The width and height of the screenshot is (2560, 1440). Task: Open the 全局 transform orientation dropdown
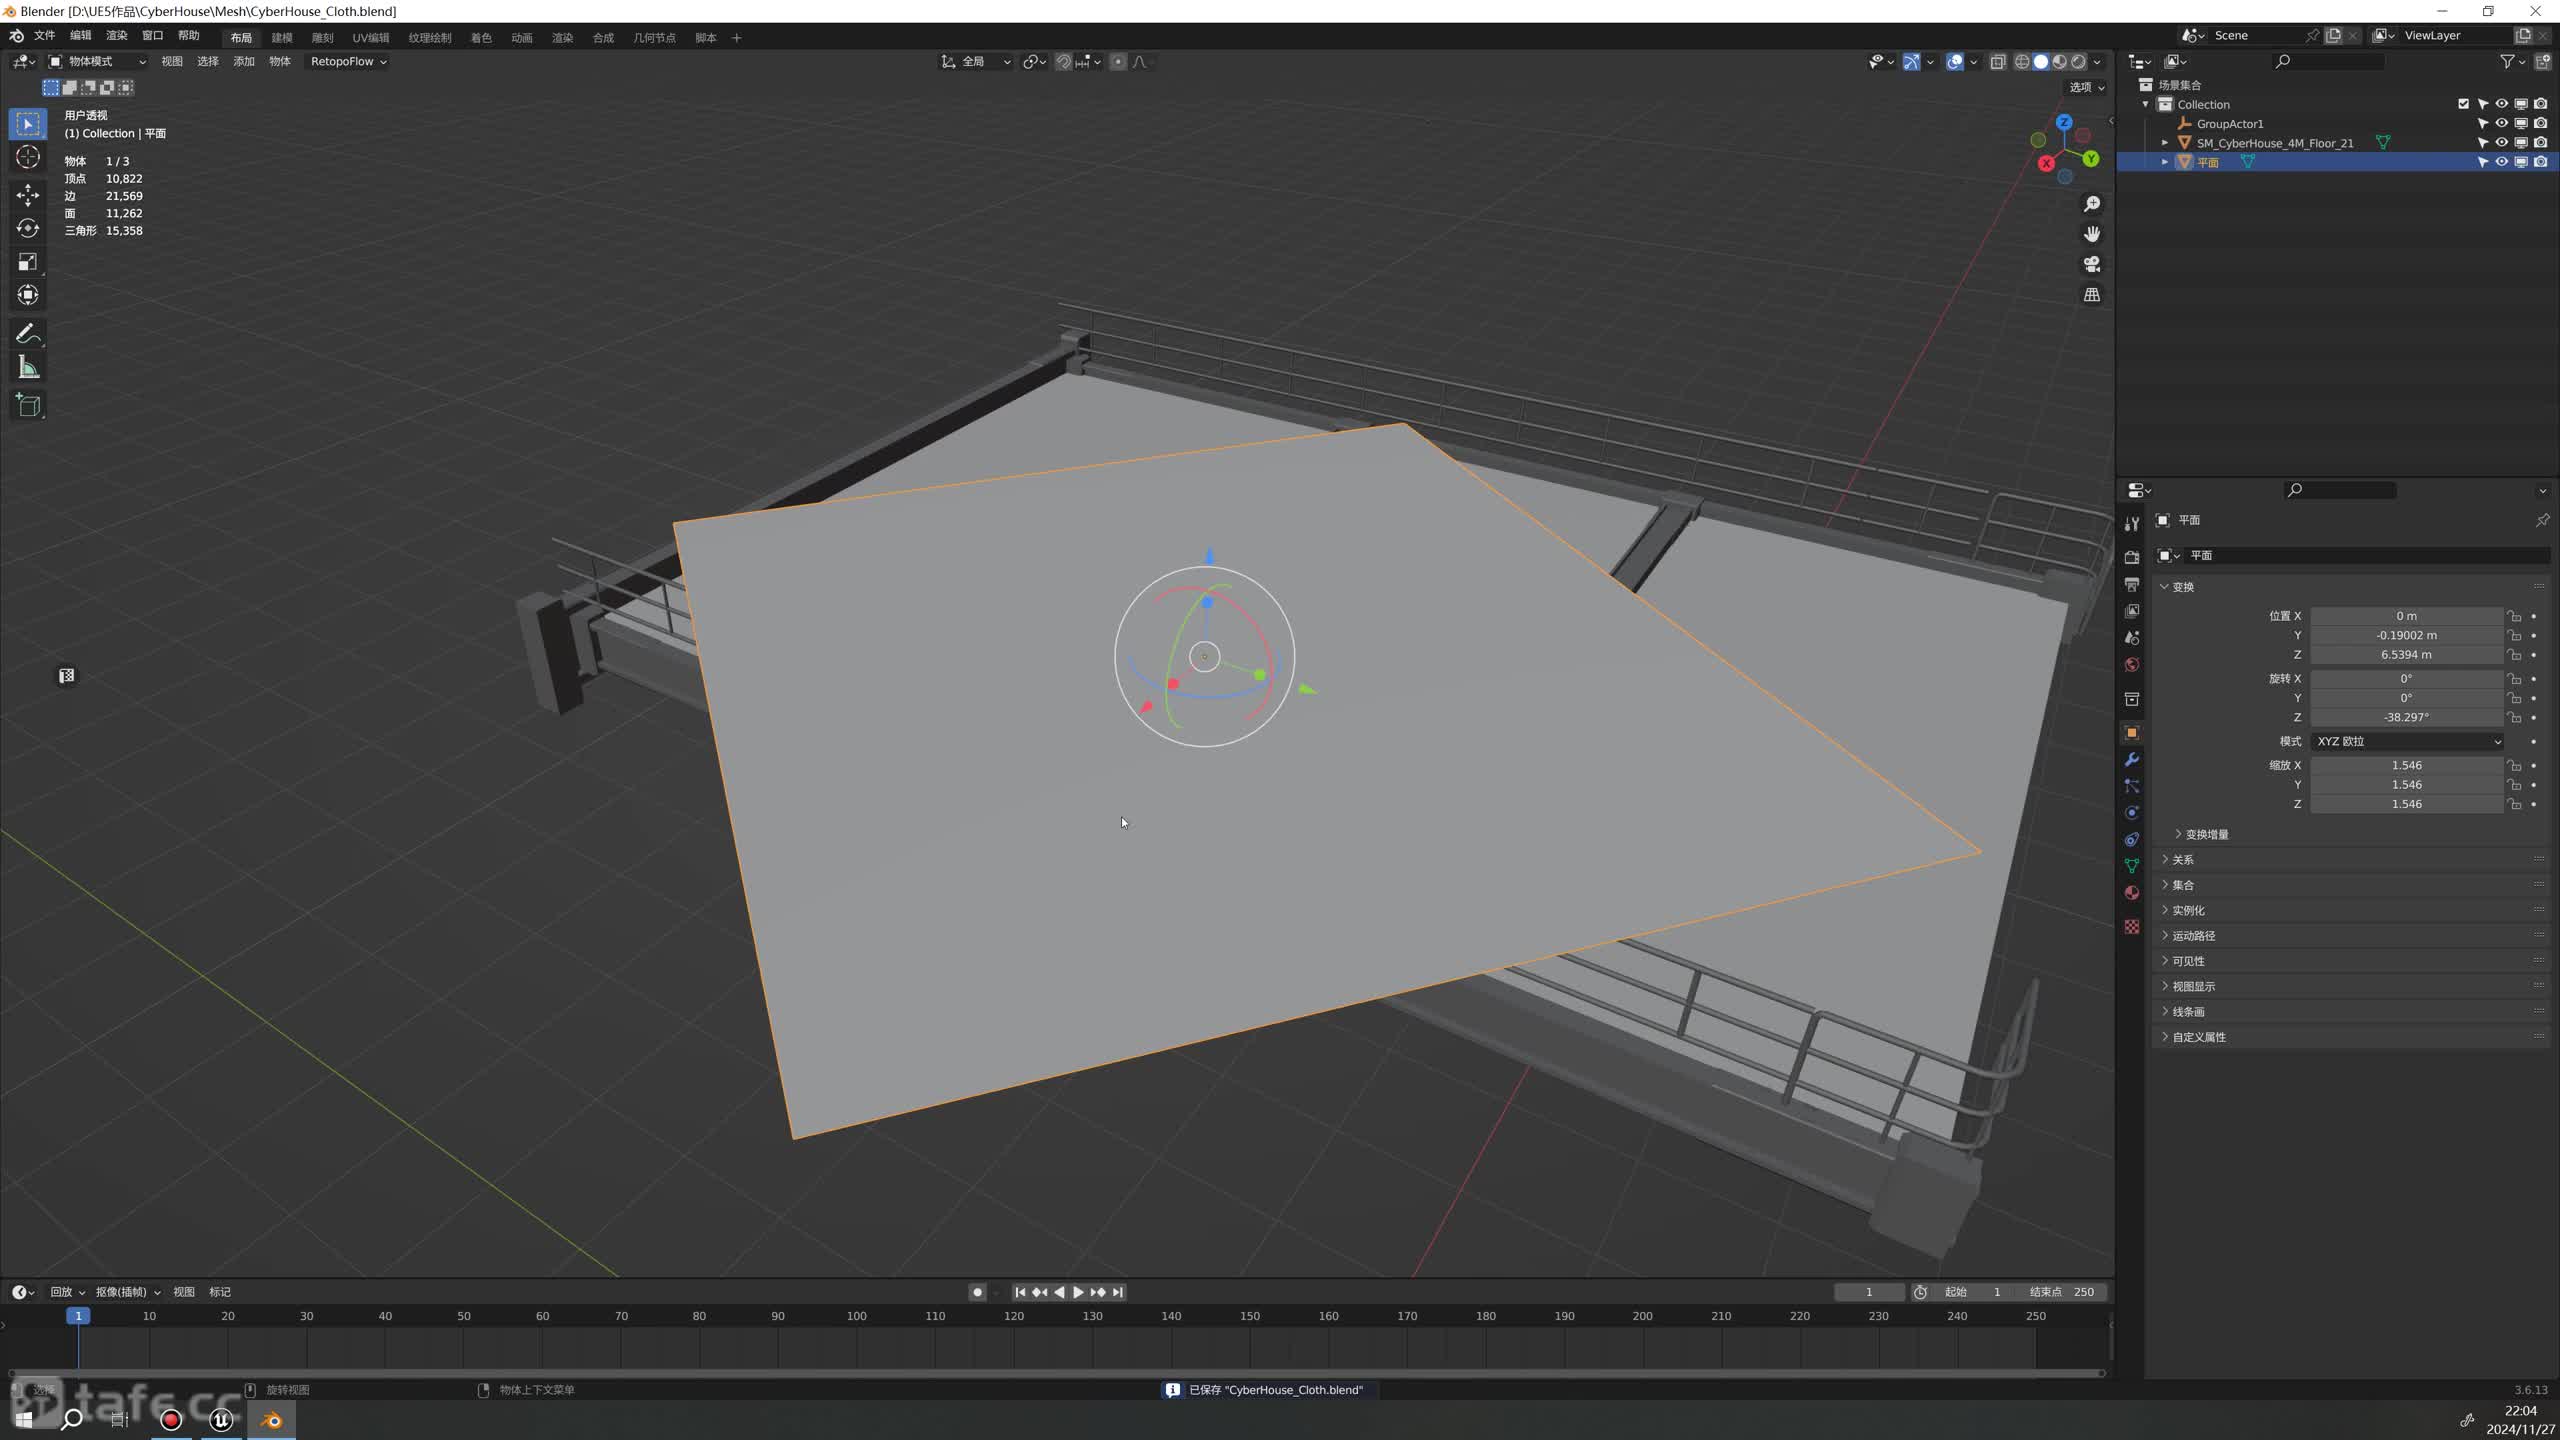click(x=976, y=62)
